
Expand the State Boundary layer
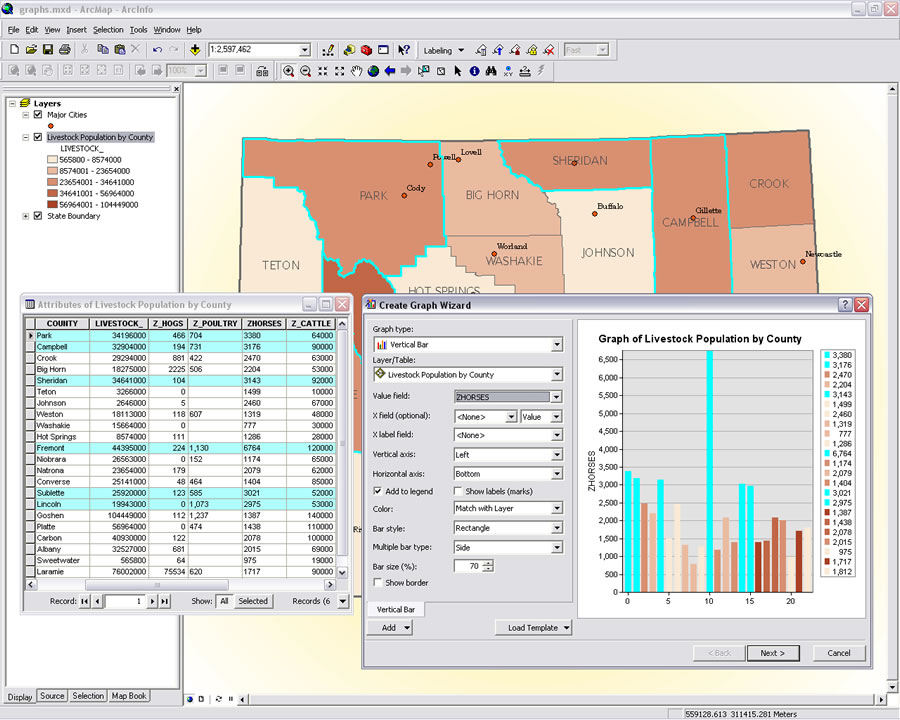tap(25, 216)
